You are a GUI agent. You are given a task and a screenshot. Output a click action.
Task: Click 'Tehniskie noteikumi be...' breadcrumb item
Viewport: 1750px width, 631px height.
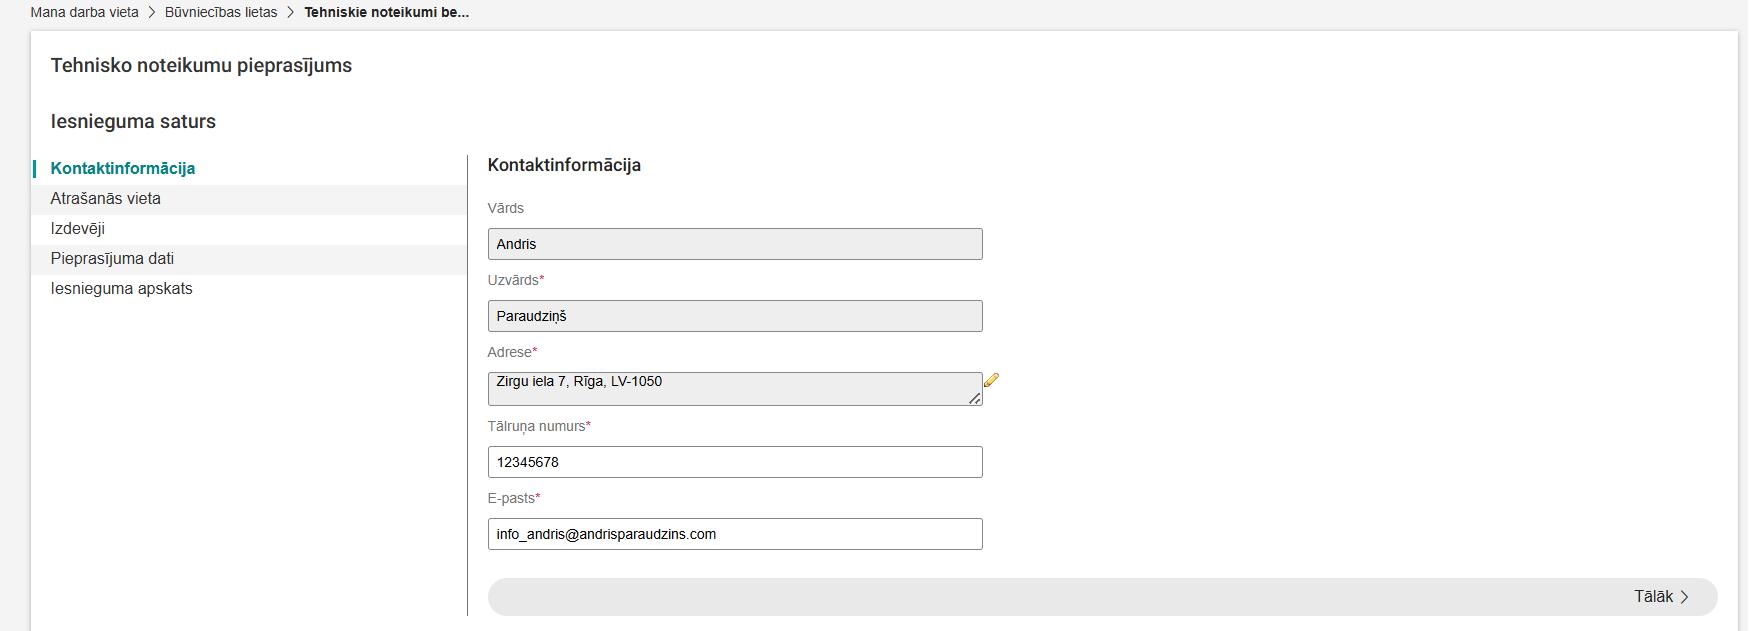coord(386,12)
